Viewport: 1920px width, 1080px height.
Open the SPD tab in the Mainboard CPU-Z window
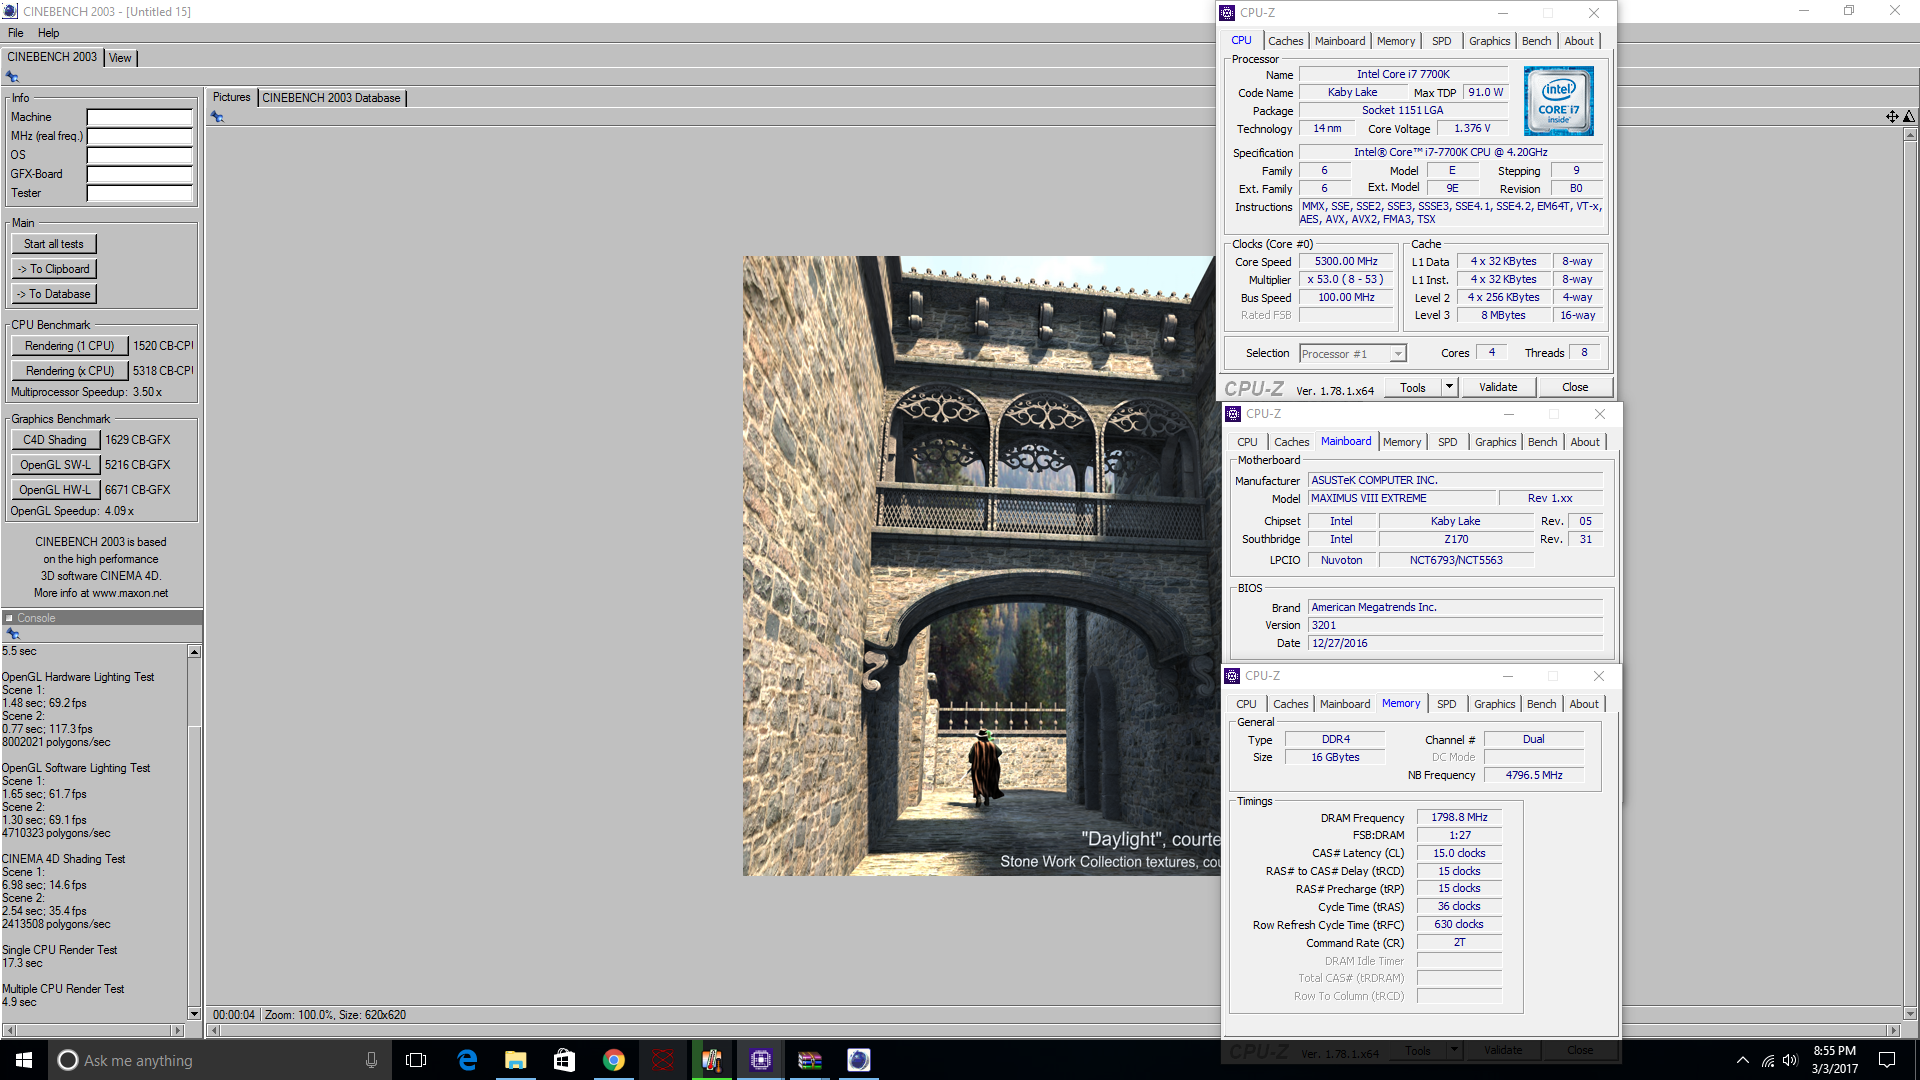coord(1447,442)
